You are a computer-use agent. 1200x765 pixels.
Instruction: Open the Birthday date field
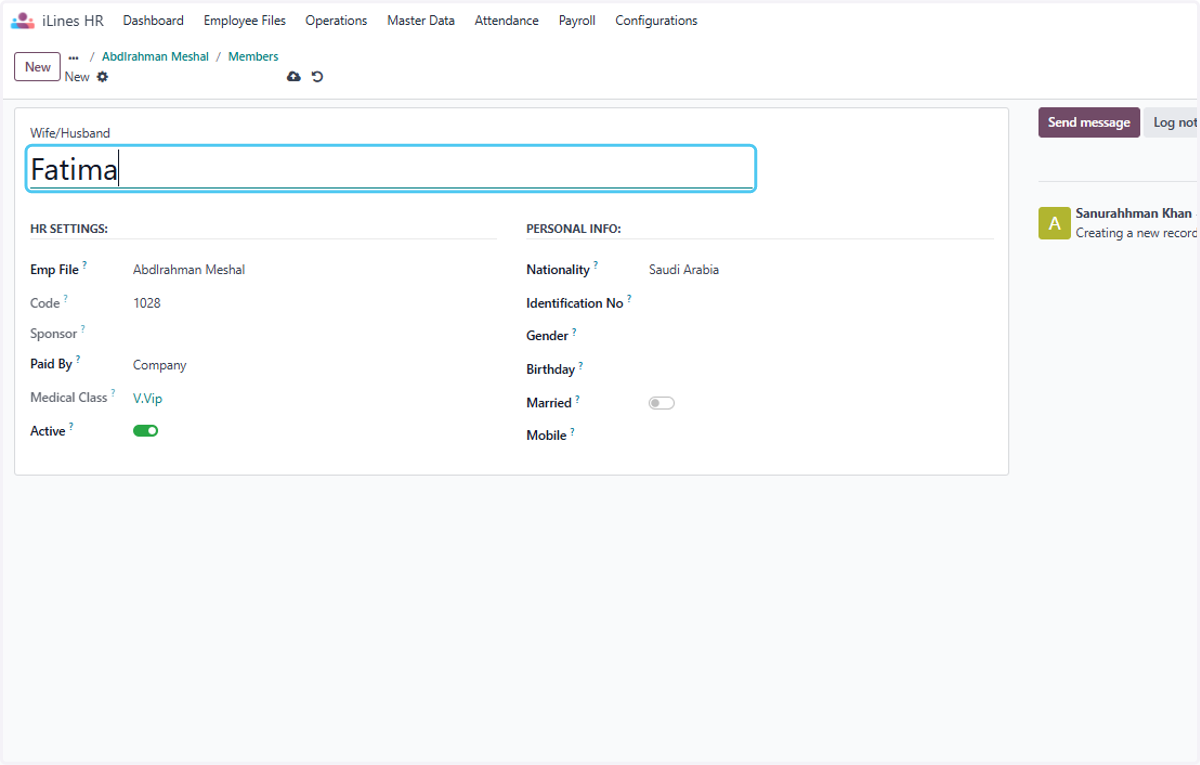(820, 369)
